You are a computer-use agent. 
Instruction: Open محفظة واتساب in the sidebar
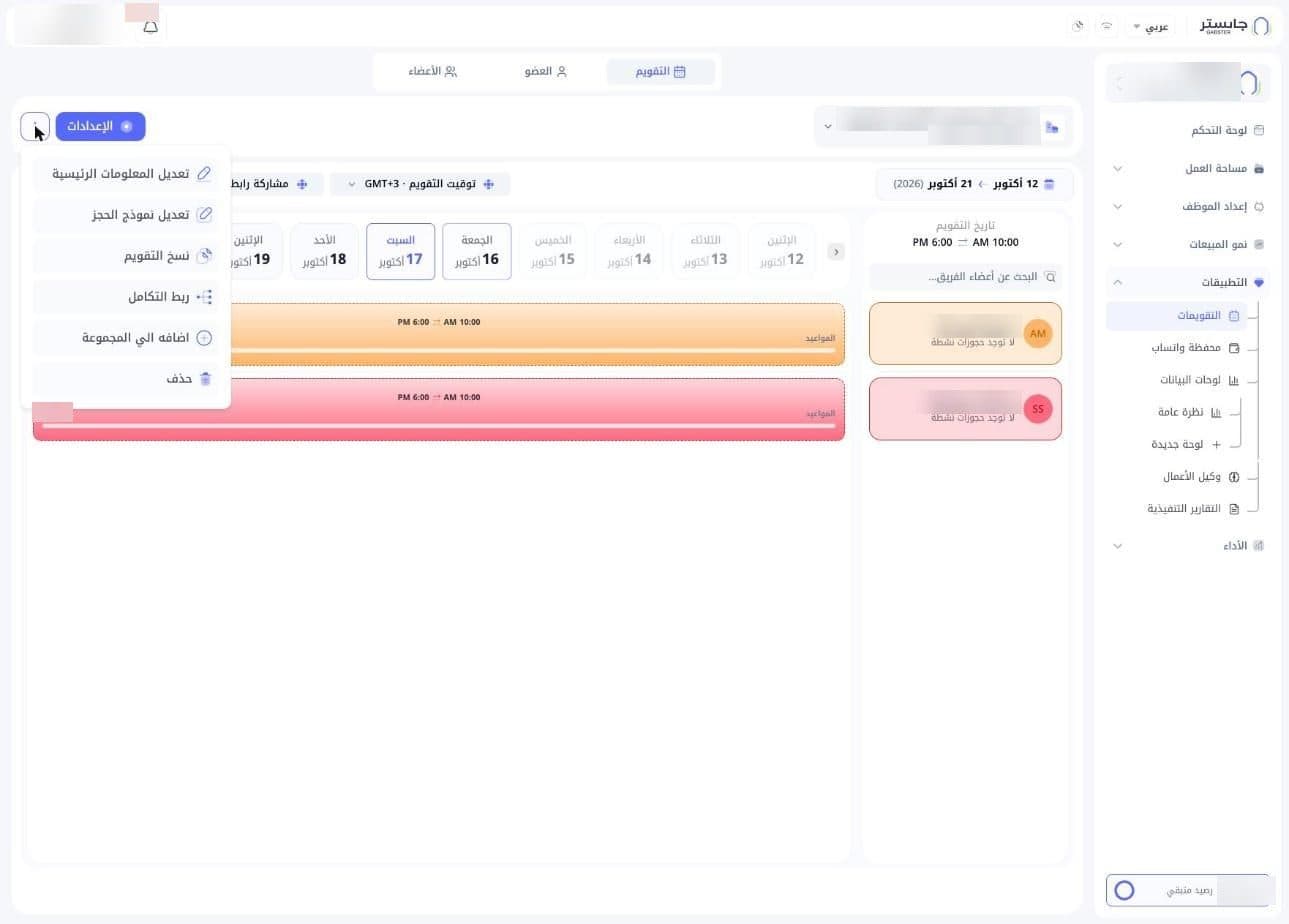[1195, 348]
